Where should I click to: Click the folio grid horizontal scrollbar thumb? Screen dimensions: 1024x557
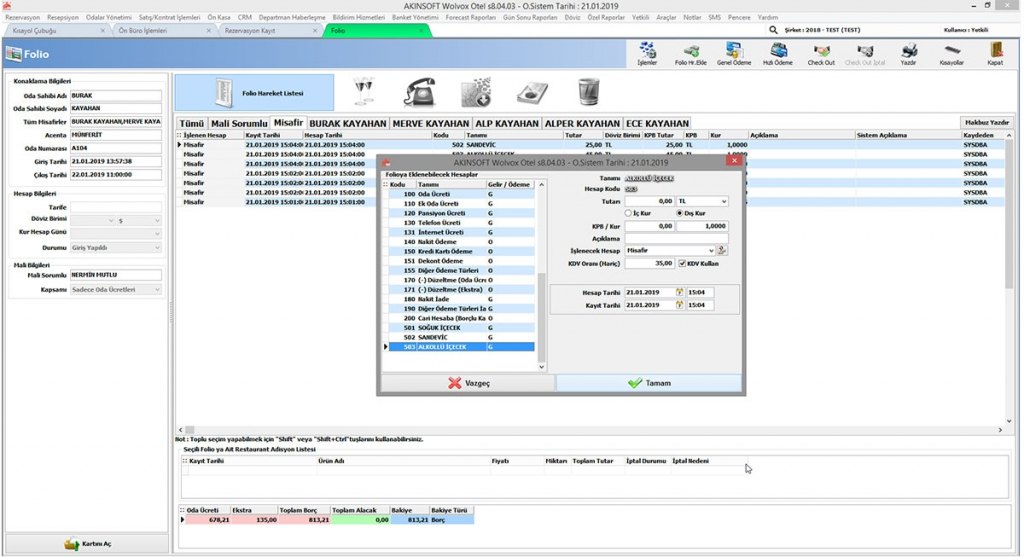189,430
